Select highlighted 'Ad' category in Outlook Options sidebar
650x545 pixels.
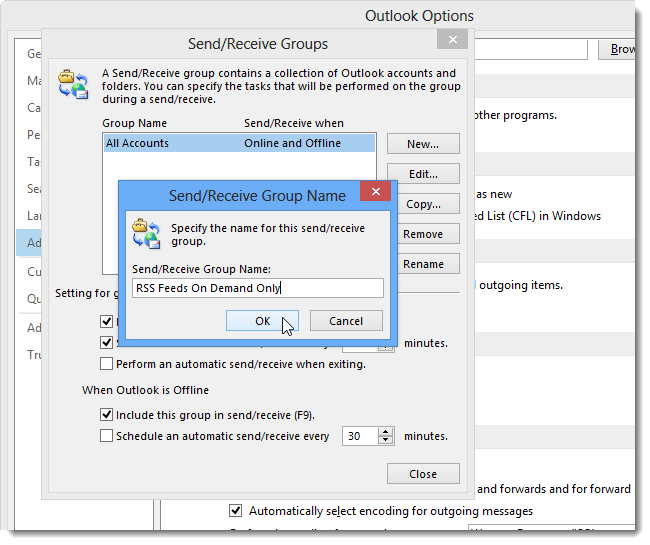(29, 243)
